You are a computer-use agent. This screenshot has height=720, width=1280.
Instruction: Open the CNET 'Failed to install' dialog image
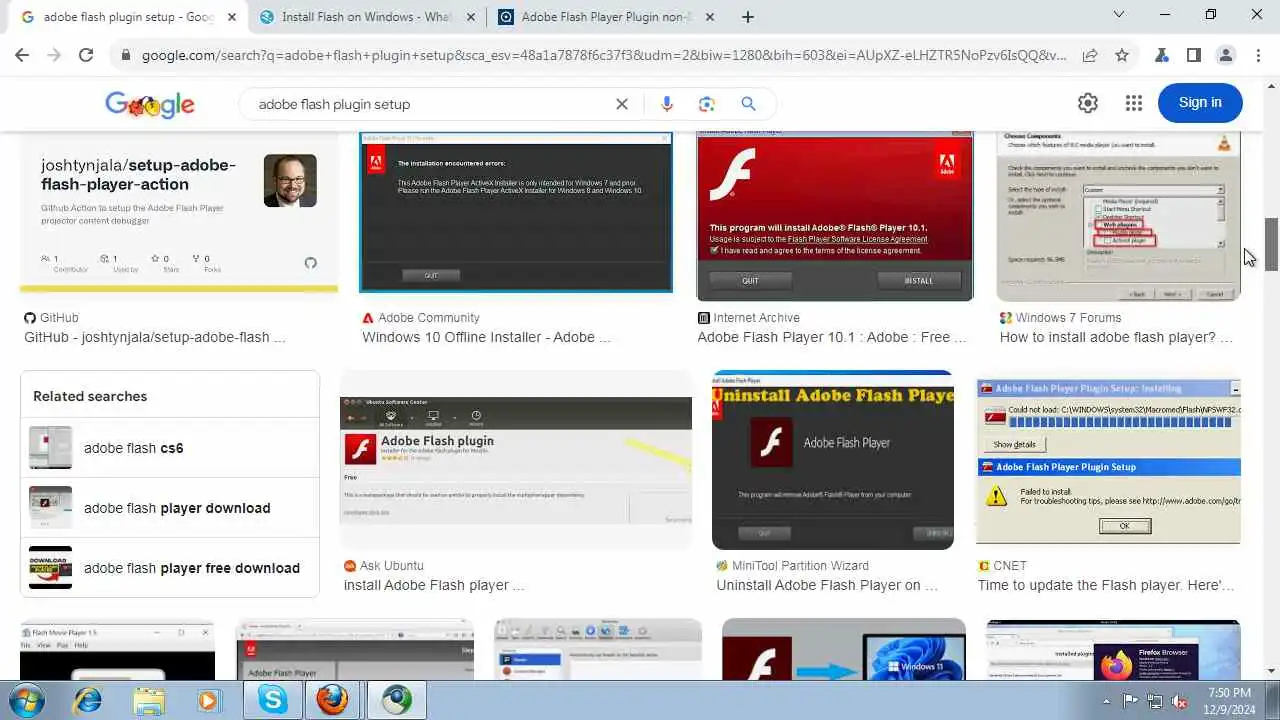(x=1109, y=461)
